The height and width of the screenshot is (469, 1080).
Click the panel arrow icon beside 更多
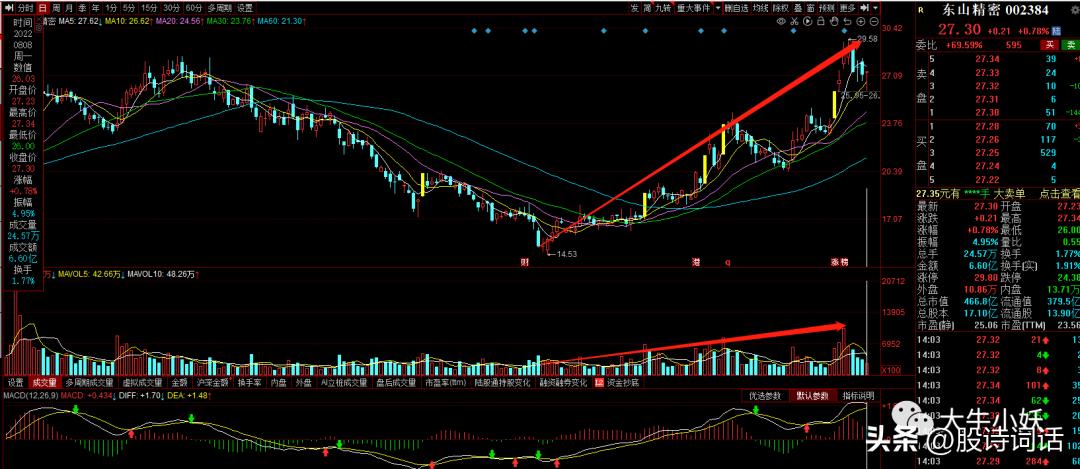click(864, 8)
